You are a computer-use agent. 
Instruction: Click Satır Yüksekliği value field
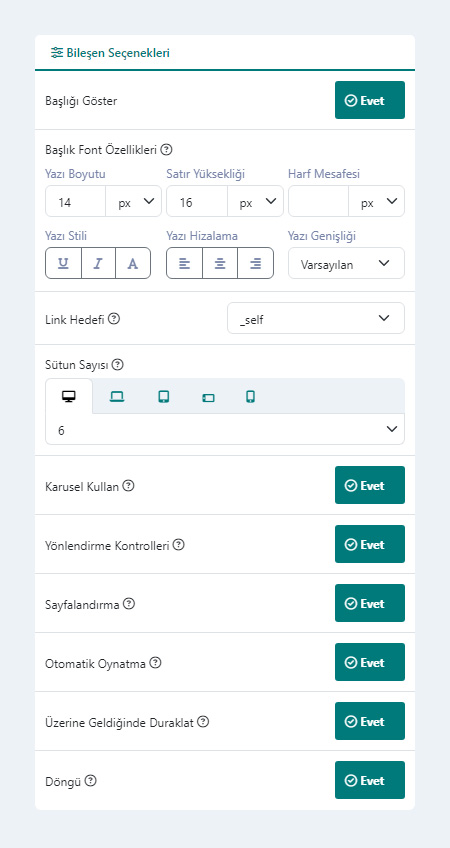[x=197, y=201]
